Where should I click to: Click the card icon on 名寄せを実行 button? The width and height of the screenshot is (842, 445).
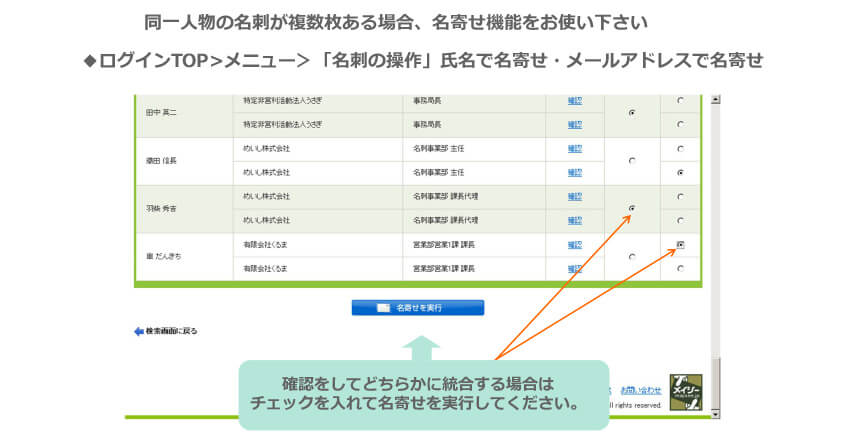click(383, 308)
